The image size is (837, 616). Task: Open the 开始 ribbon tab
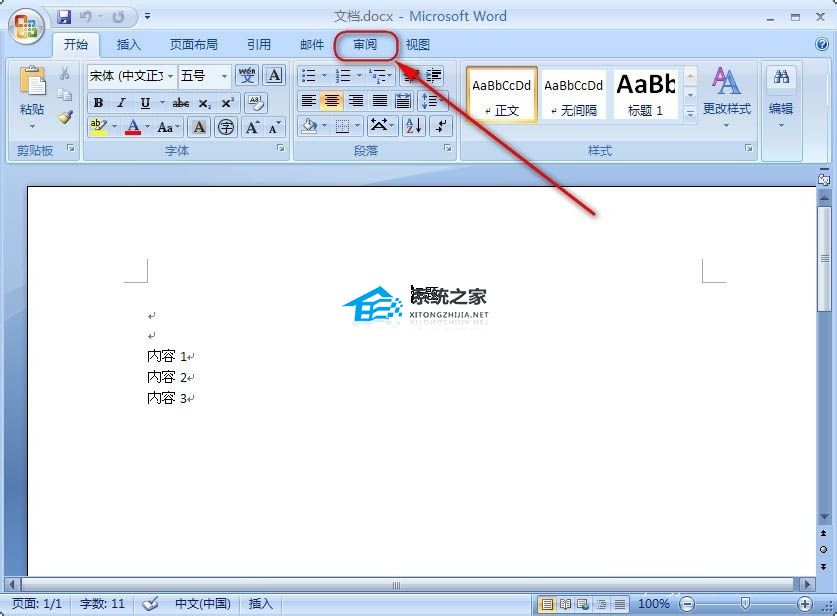(76, 44)
